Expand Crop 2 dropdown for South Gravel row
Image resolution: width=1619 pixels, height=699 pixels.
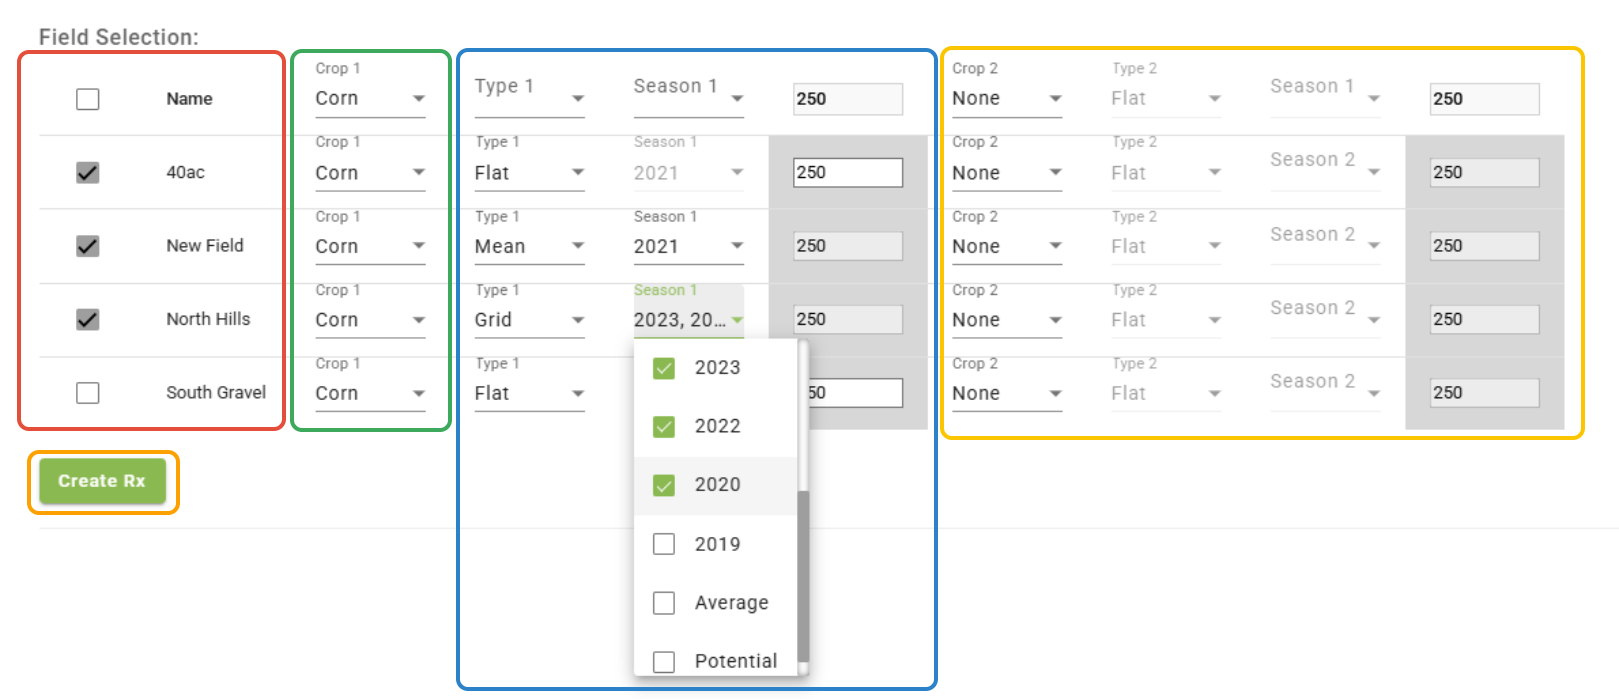[1006, 394]
